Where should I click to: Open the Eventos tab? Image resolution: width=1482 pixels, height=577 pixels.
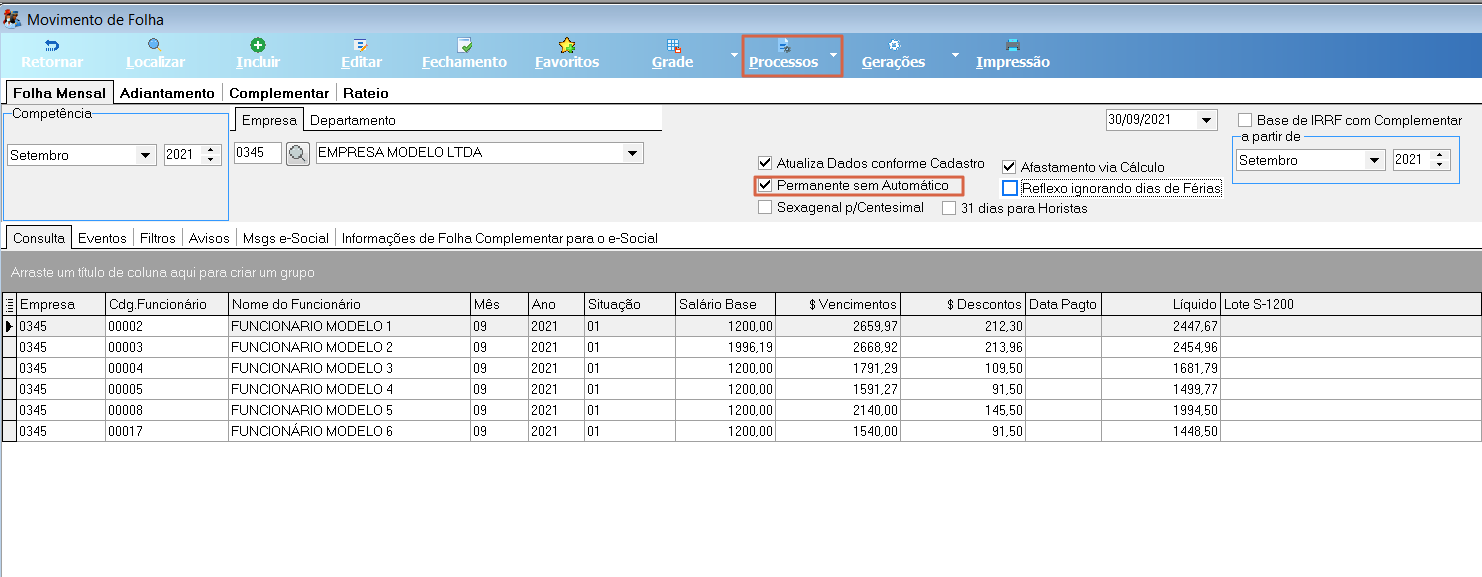[102, 238]
